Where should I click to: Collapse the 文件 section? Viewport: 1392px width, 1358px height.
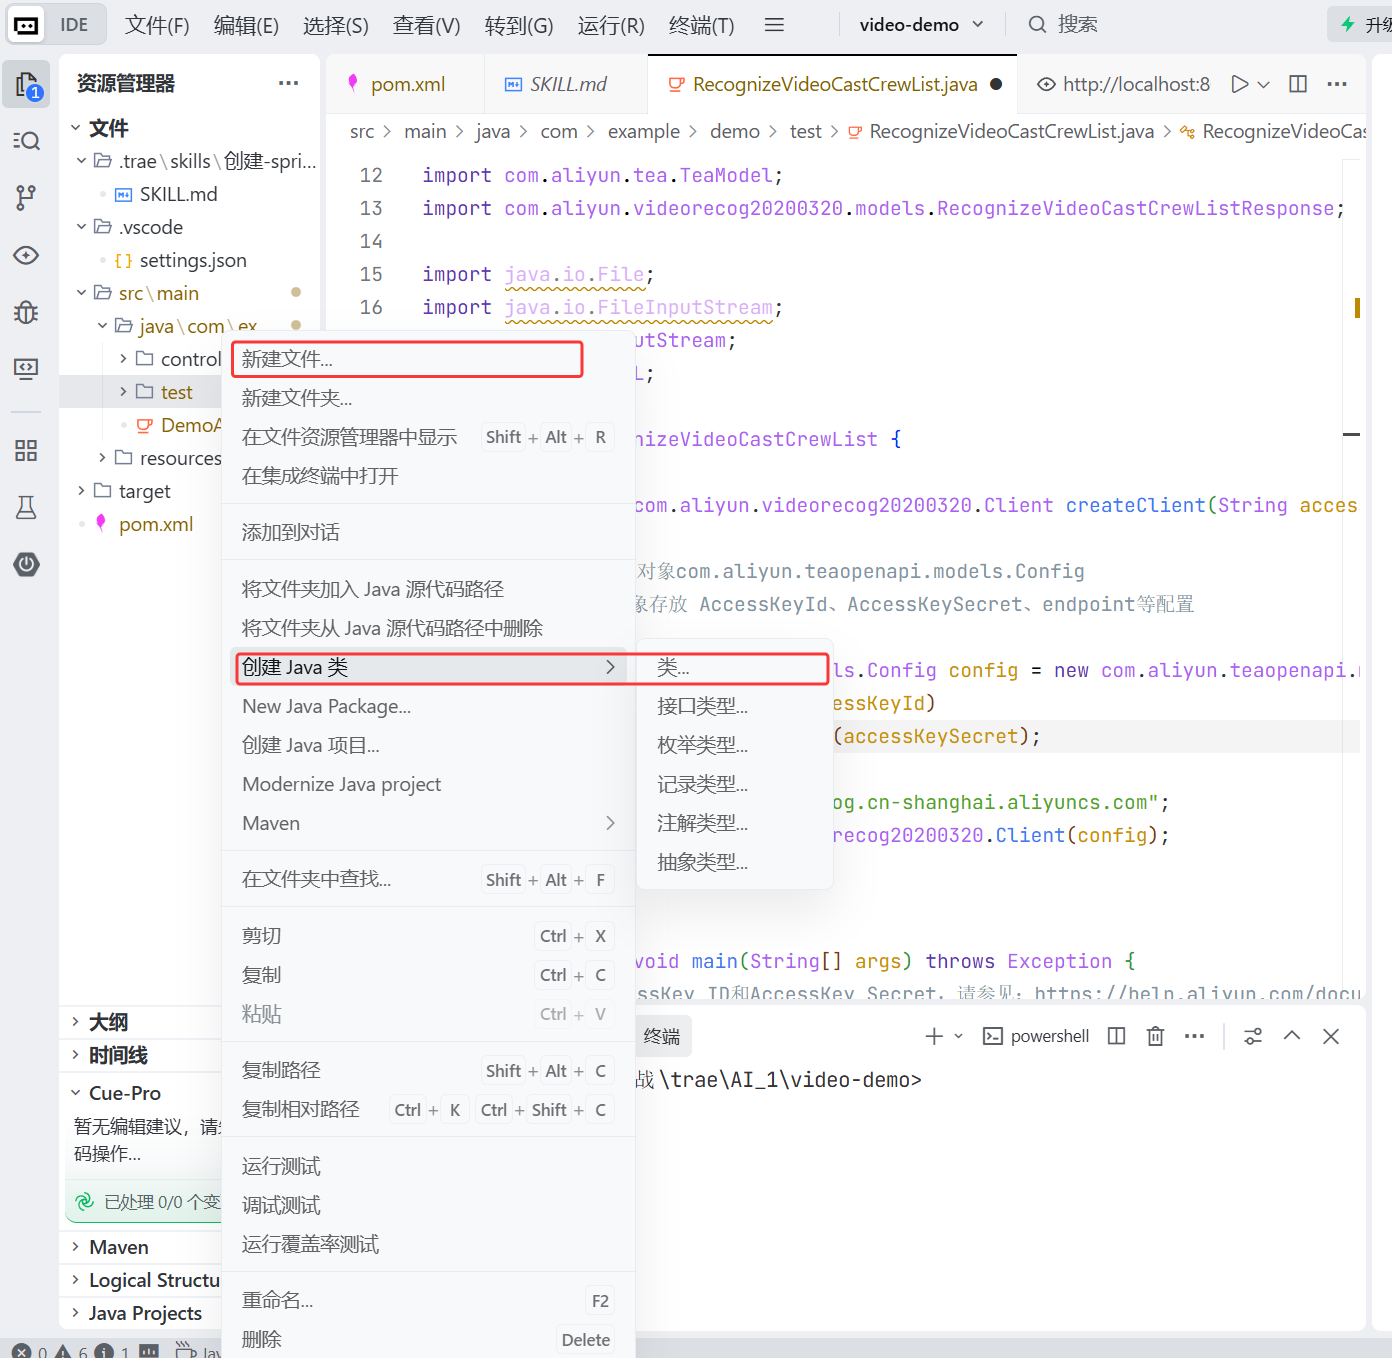click(76, 128)
